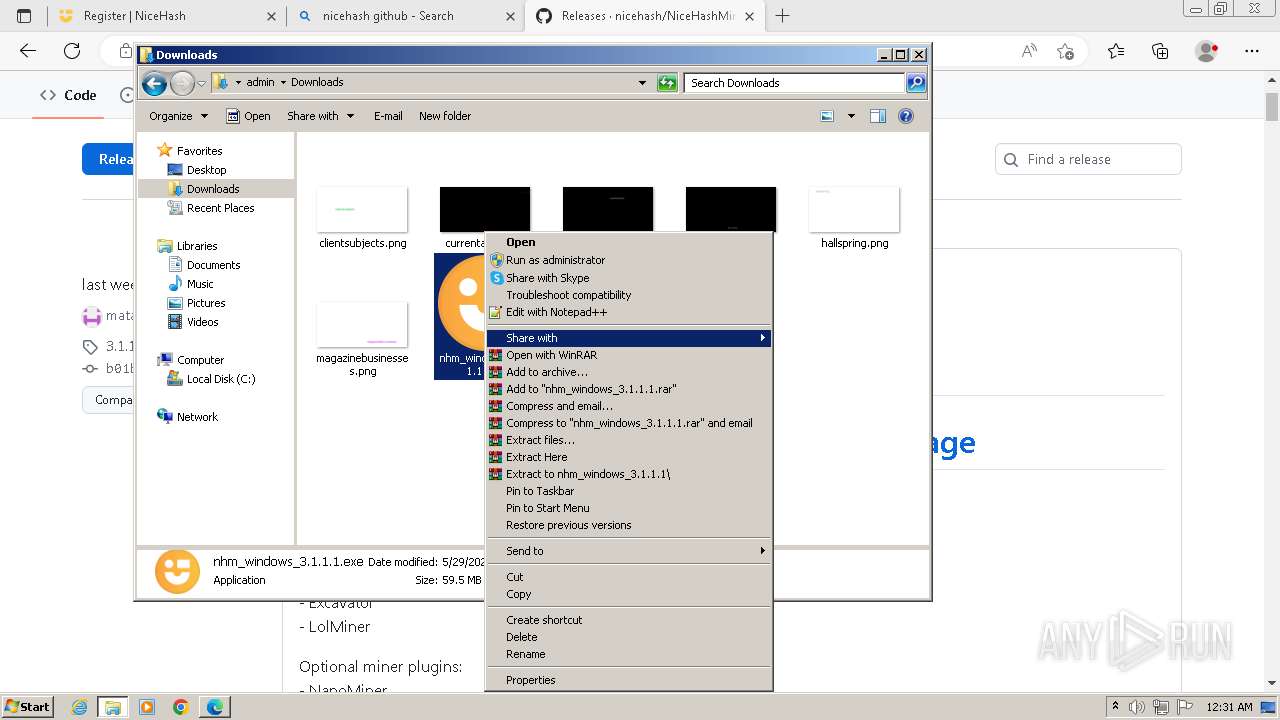Click Search Downloads field
Viewport: 1280px width, 720px height.
click(795, 83)
